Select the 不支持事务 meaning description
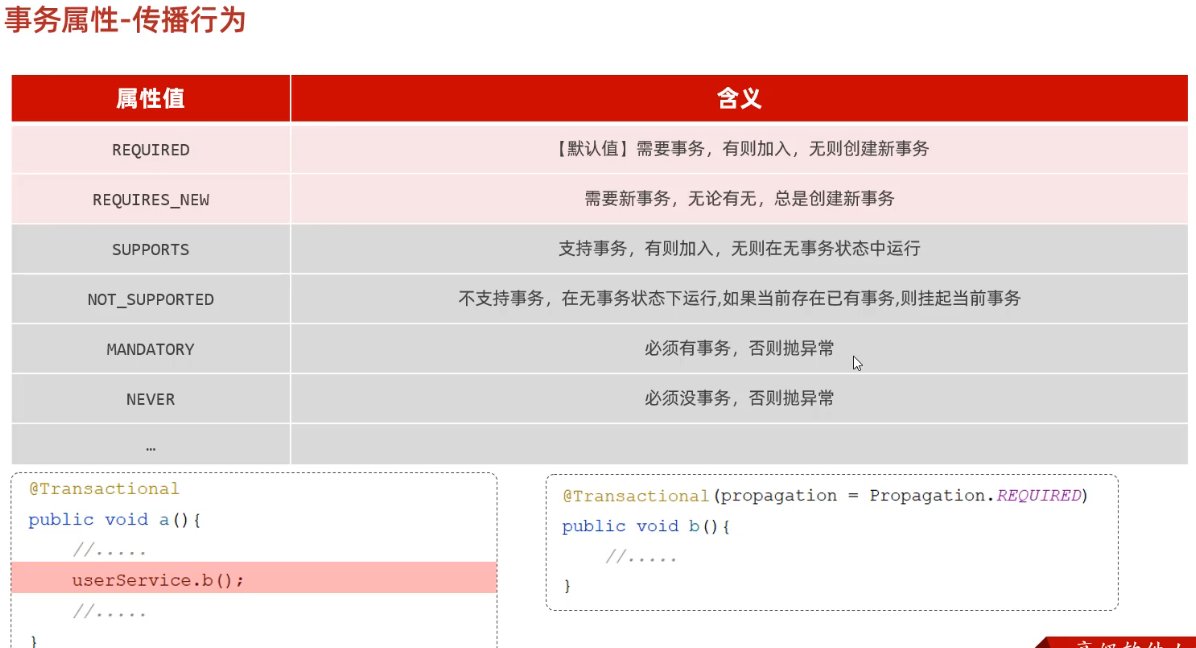This screenshot has height=648, width=1196. (x=739, y=299)
